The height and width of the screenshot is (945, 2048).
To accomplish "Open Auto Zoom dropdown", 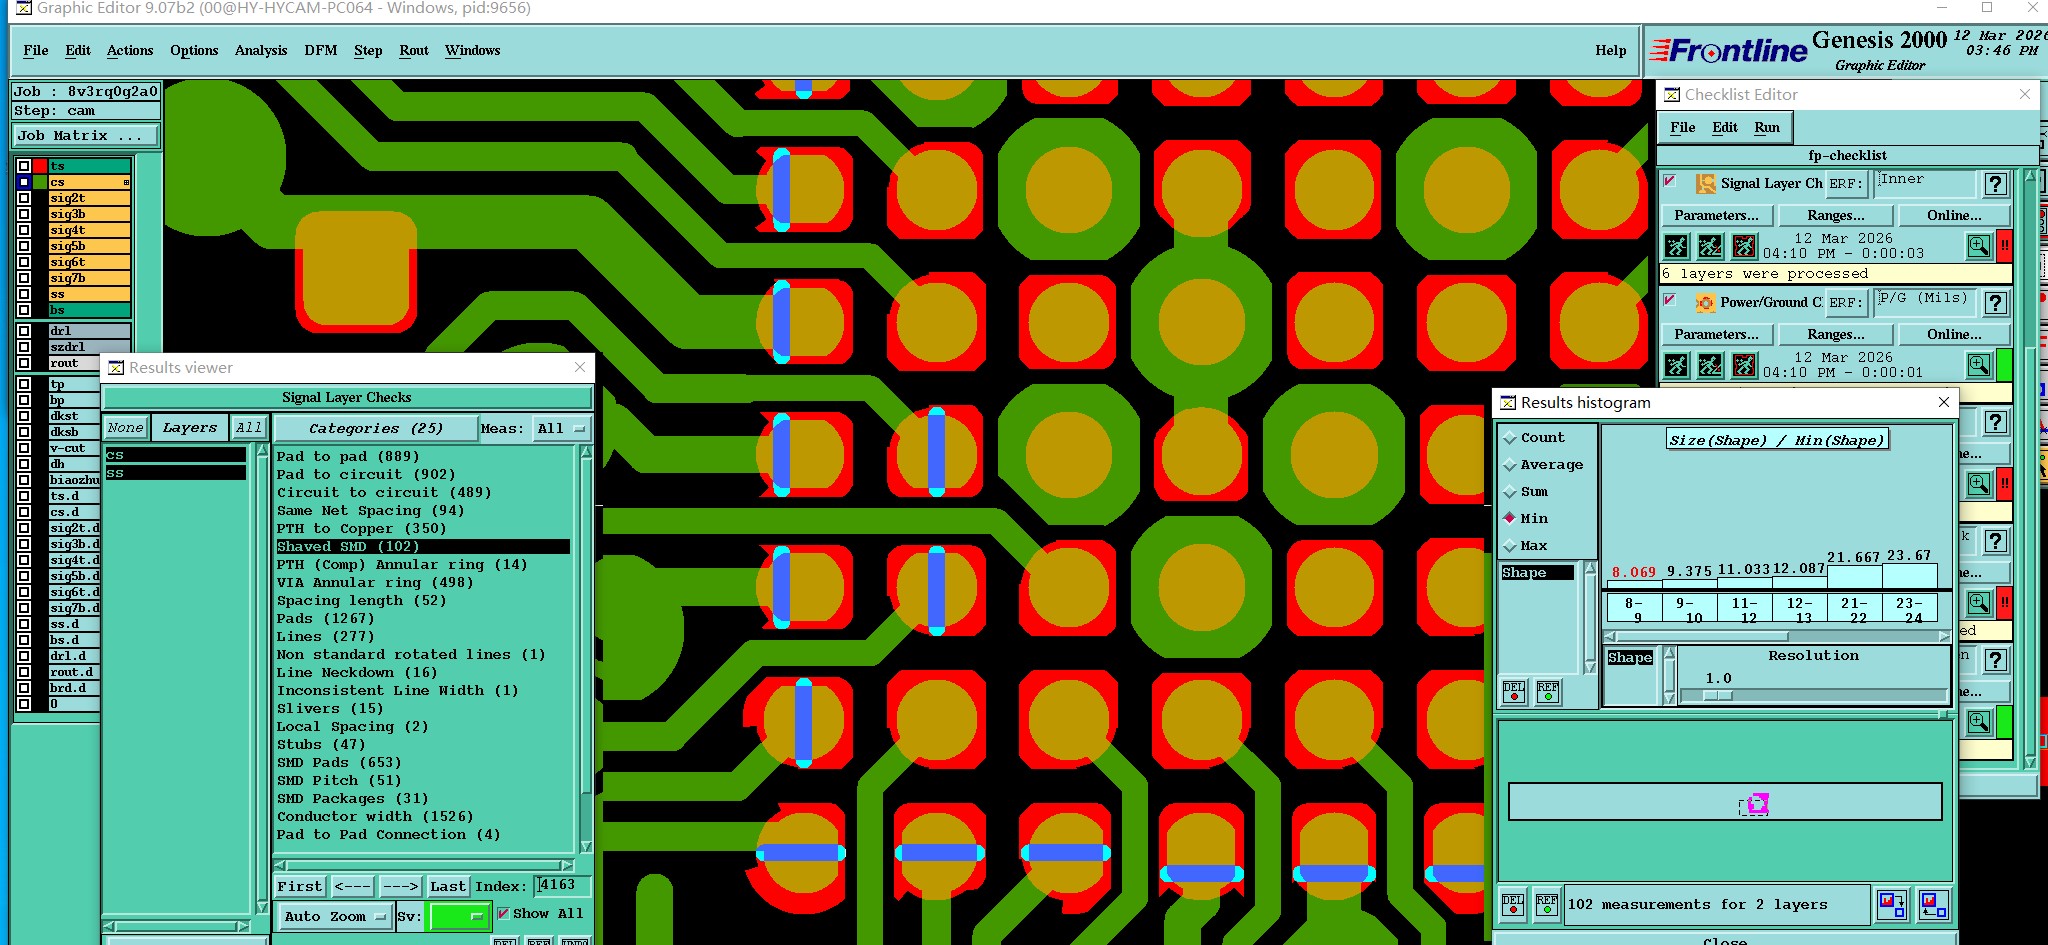I will (x=335, y=916).
